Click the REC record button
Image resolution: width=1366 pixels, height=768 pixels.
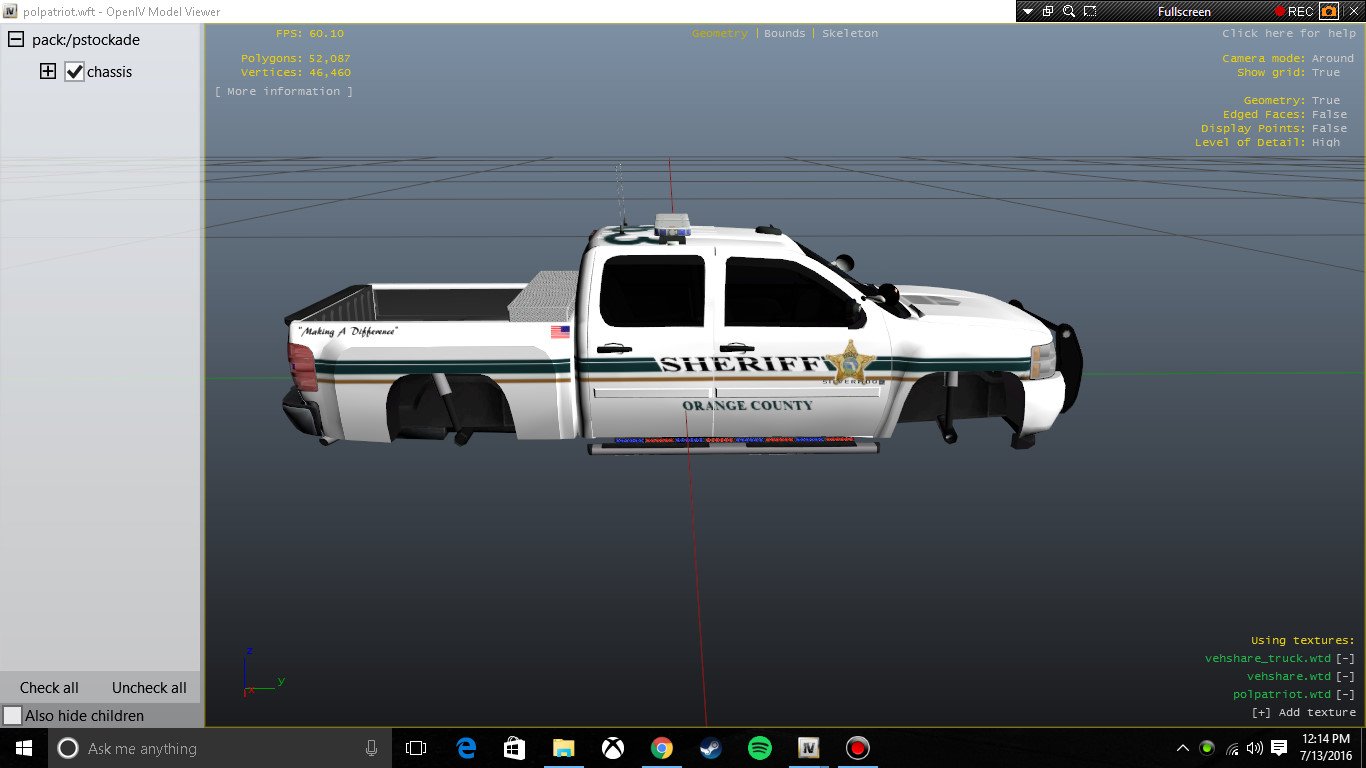(1293, 12)
